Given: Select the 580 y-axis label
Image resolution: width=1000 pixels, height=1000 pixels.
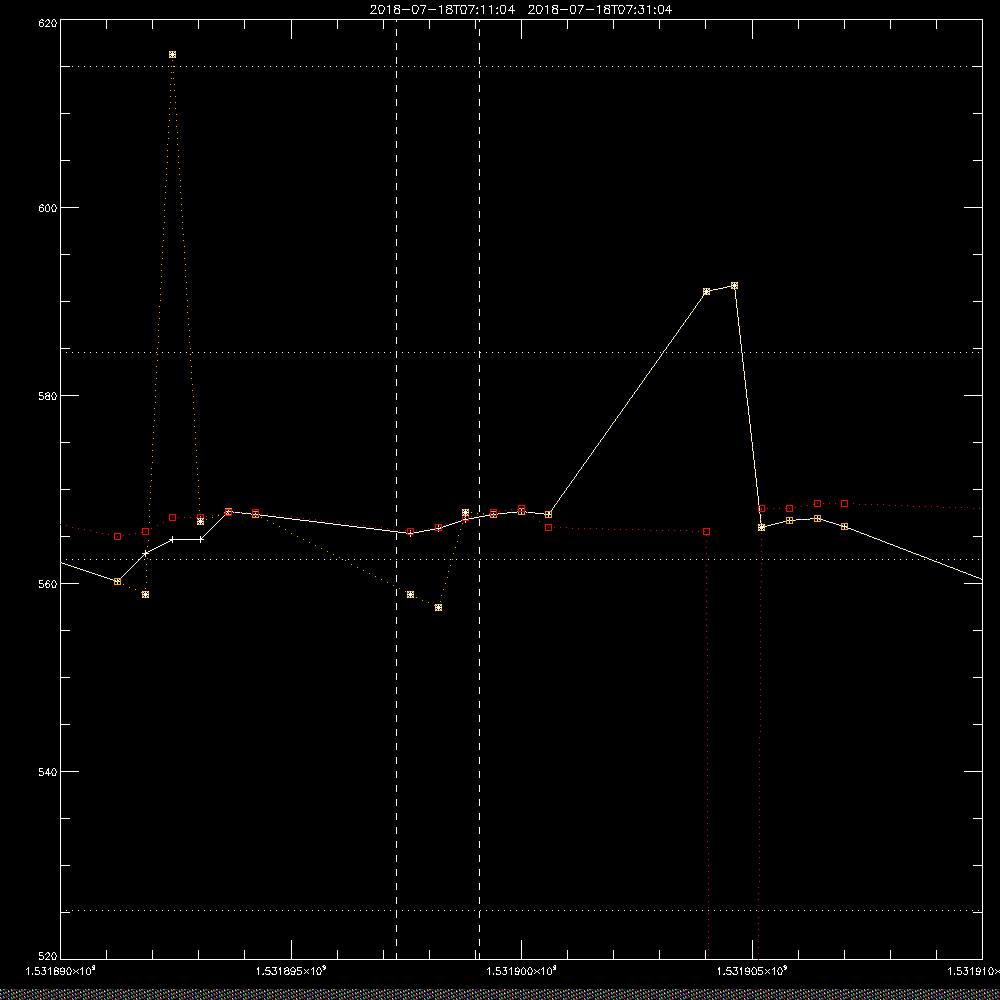Looking at the screenshot, I should click(48, 396).
